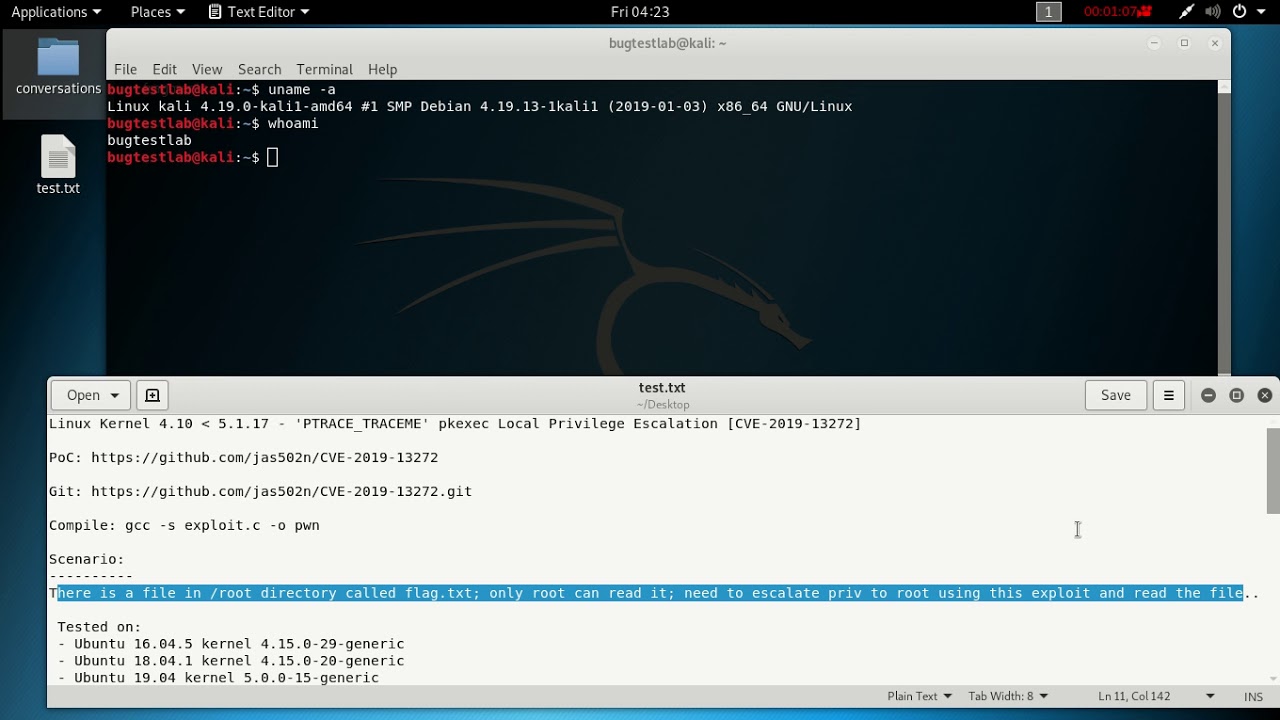Maximize the terminal window
1280x720 pixels.
coord(1185,43)
